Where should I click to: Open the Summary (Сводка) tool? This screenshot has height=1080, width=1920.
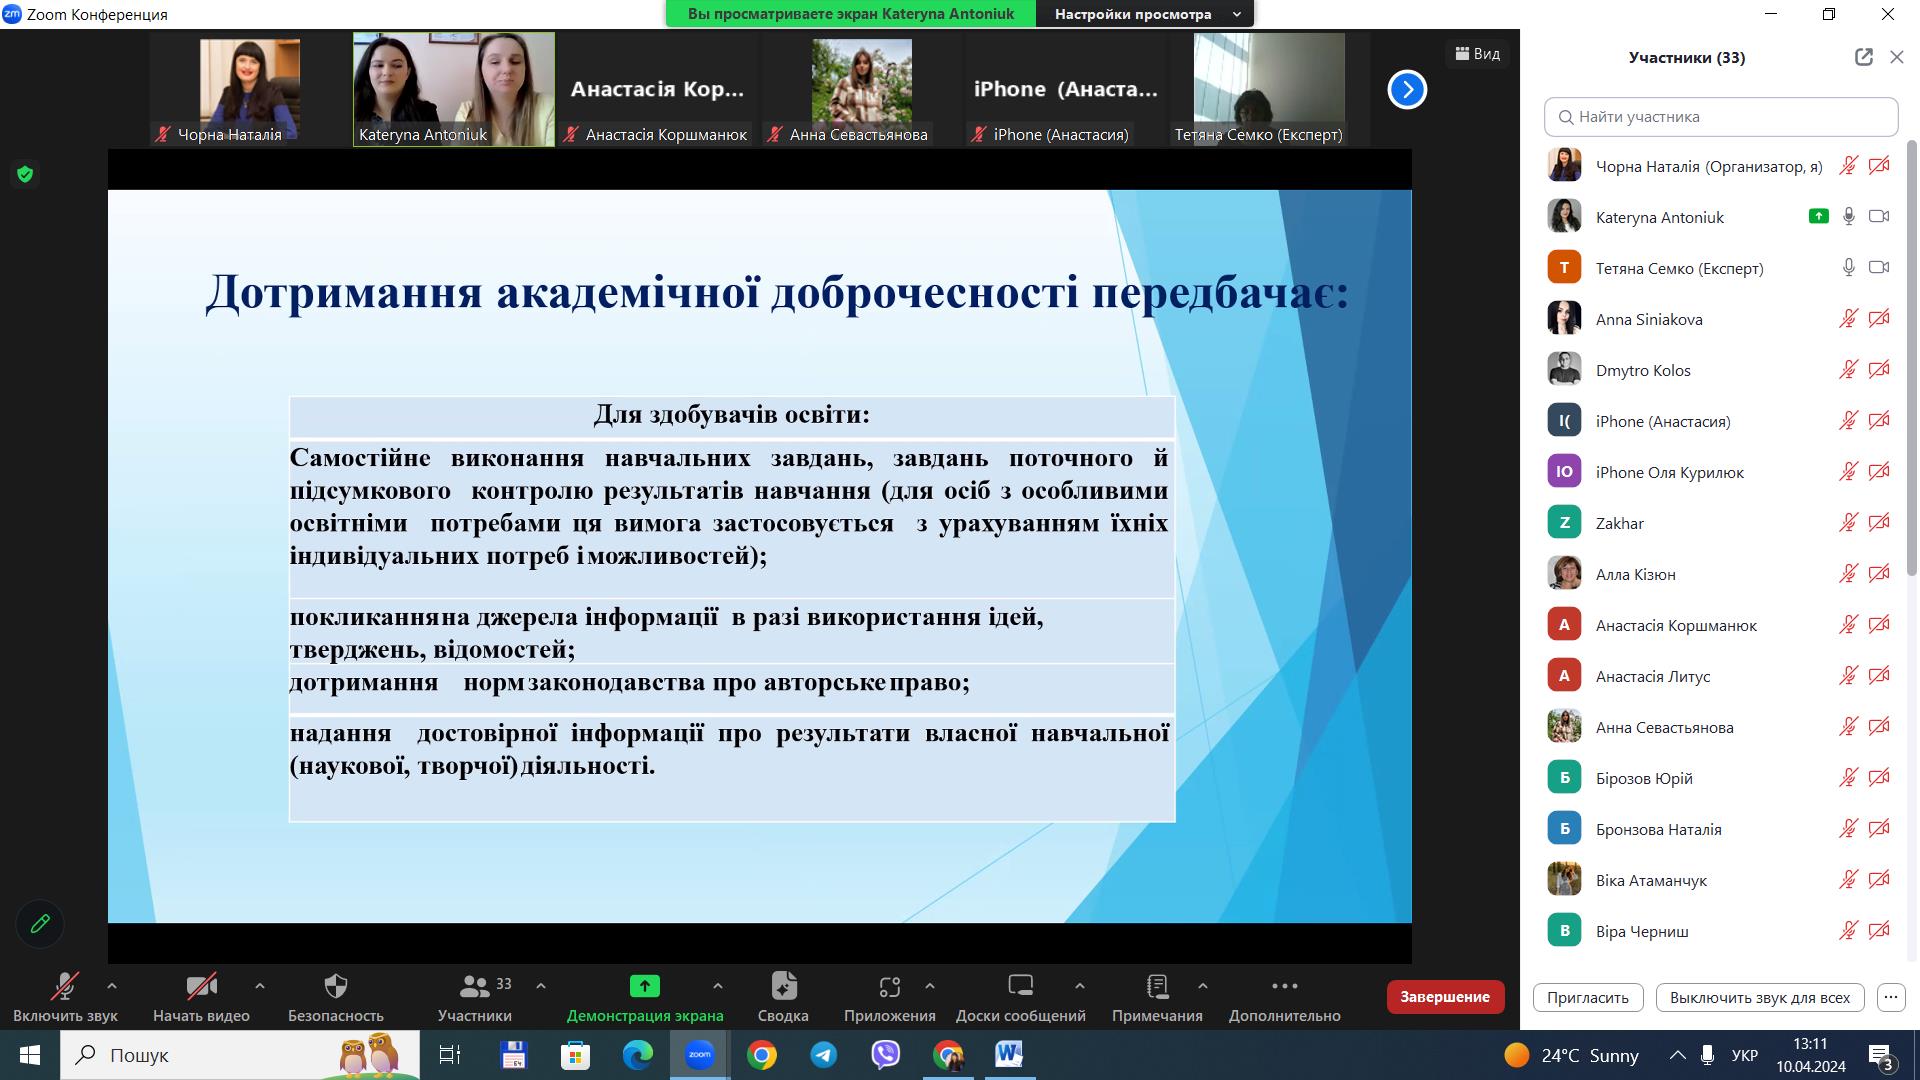[x=783, y=987]
